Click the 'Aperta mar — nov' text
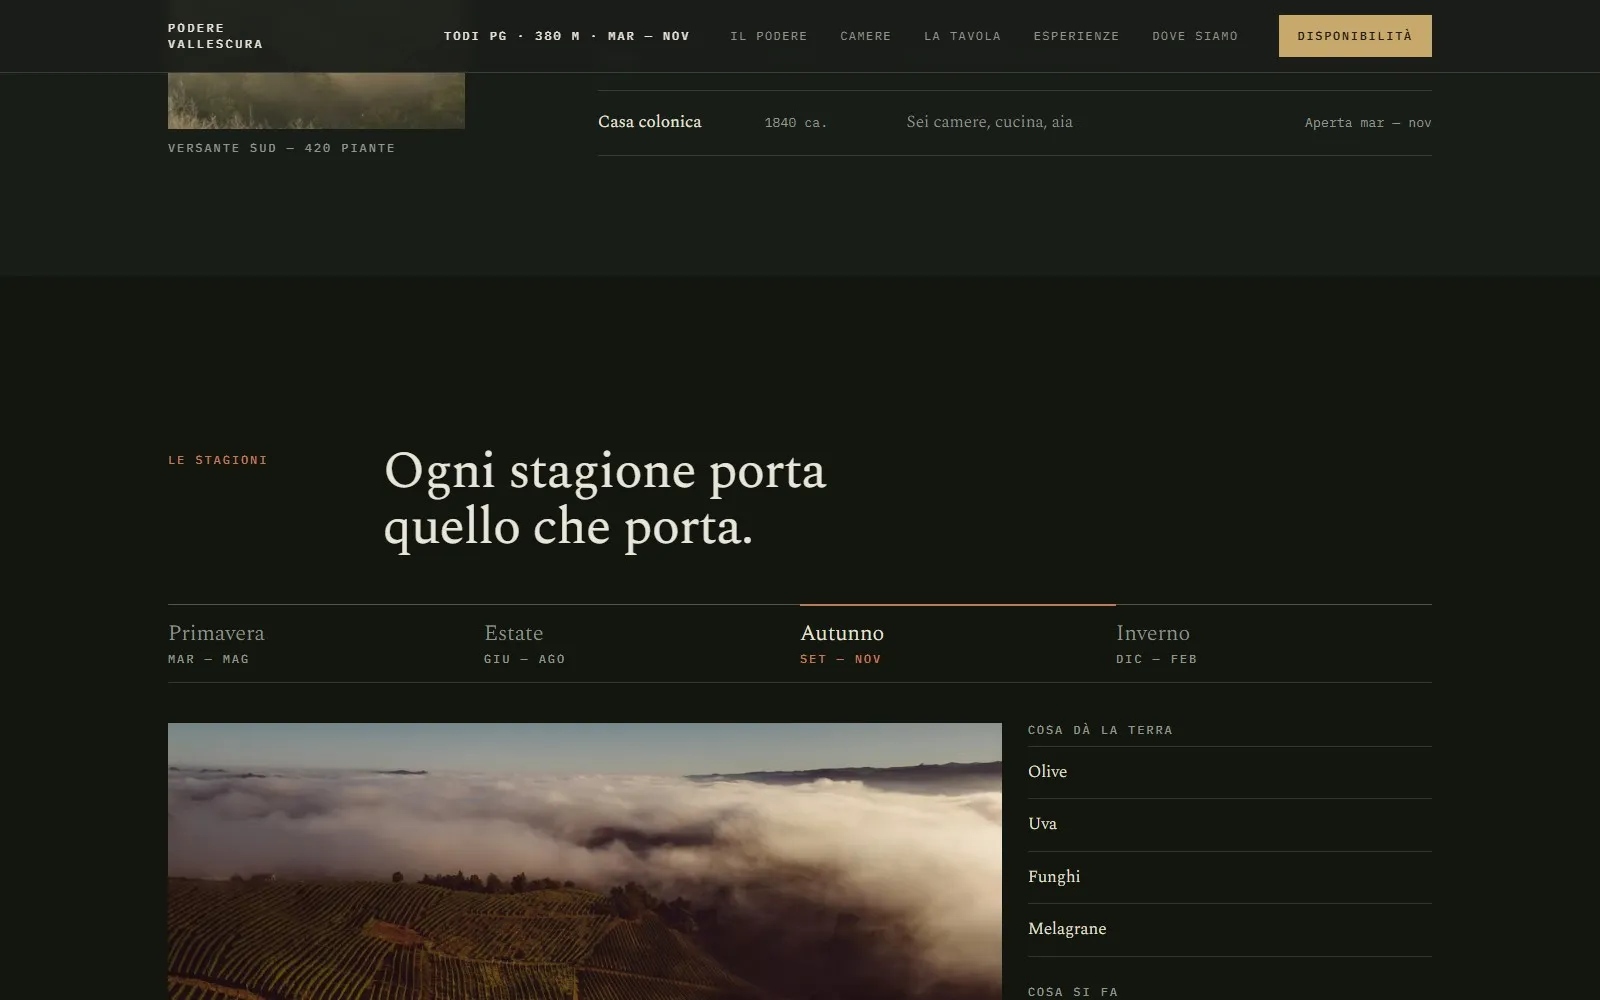 point(1368,123)
